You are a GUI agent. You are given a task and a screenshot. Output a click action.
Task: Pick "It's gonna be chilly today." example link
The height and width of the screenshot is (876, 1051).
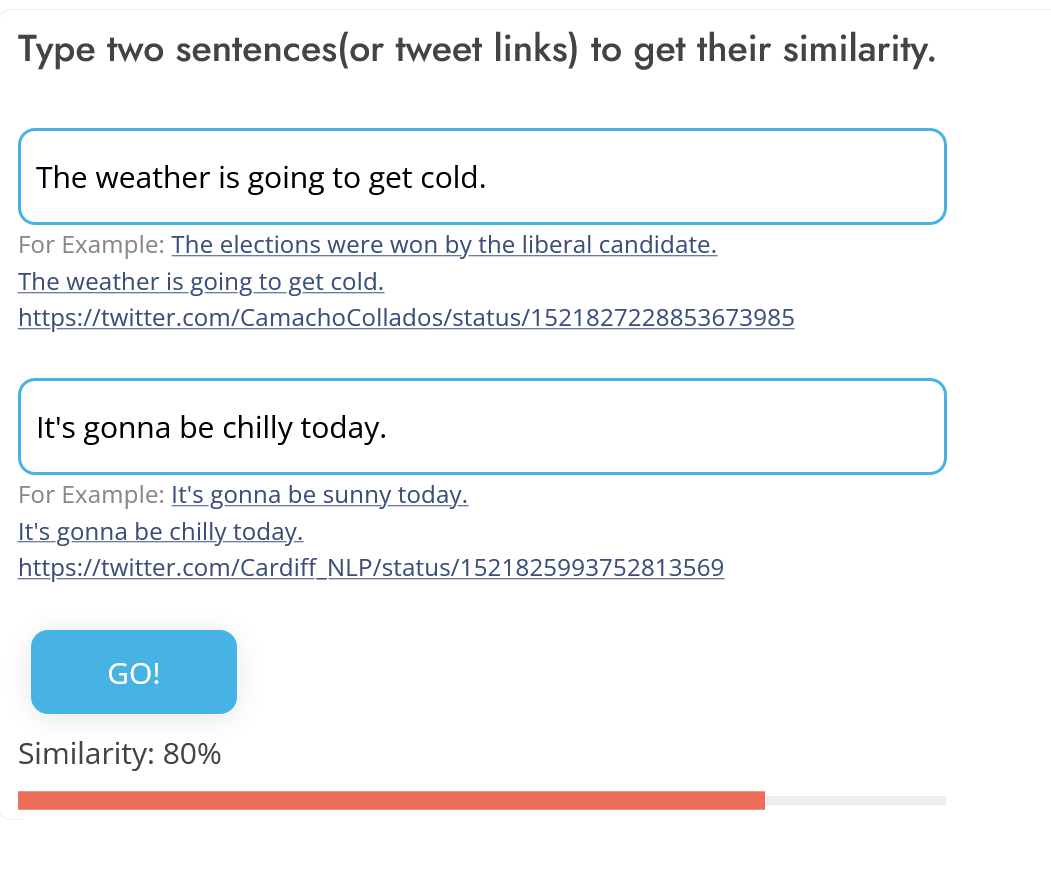point(160,531)
